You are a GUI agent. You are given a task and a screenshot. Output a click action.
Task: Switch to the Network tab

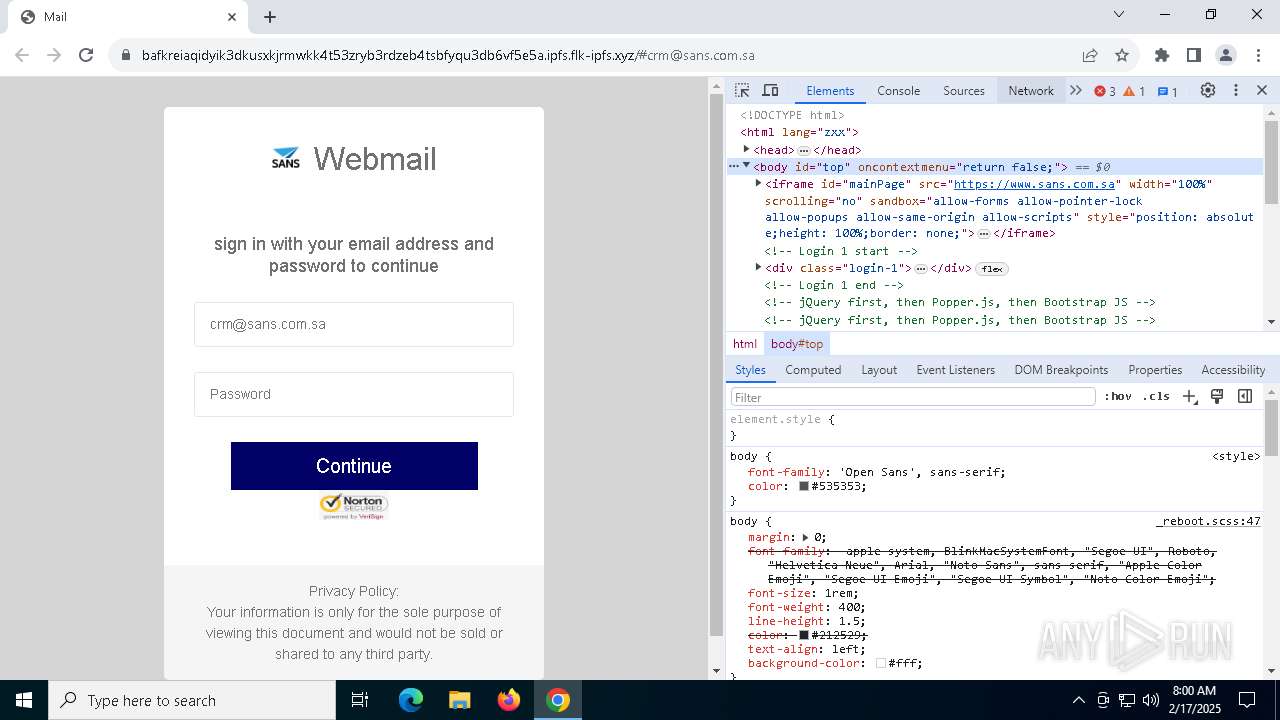tap(1031, 90)
